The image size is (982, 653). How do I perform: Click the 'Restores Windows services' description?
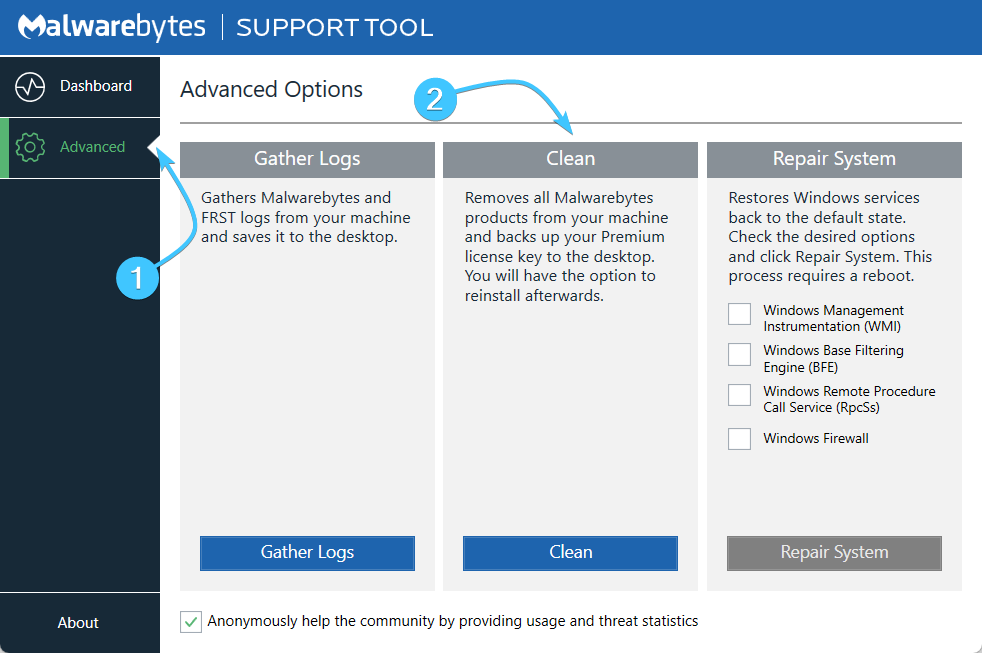830,237
